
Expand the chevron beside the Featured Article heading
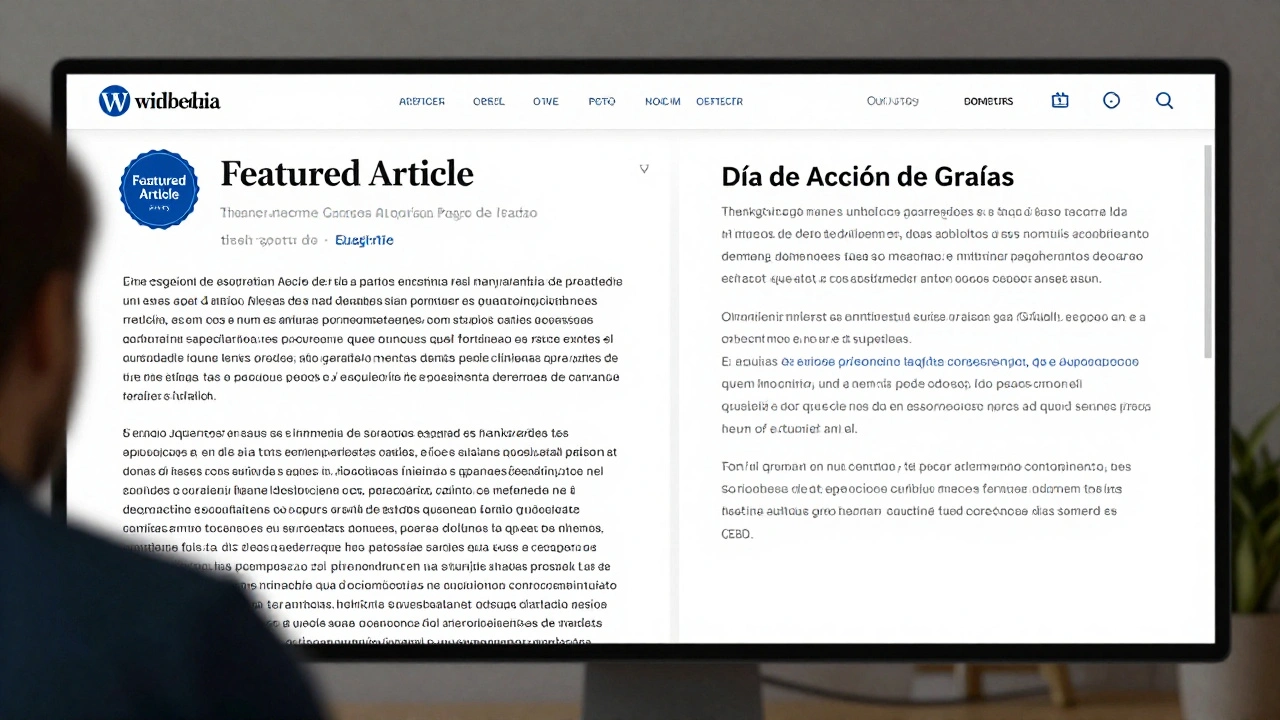point(644,169)
